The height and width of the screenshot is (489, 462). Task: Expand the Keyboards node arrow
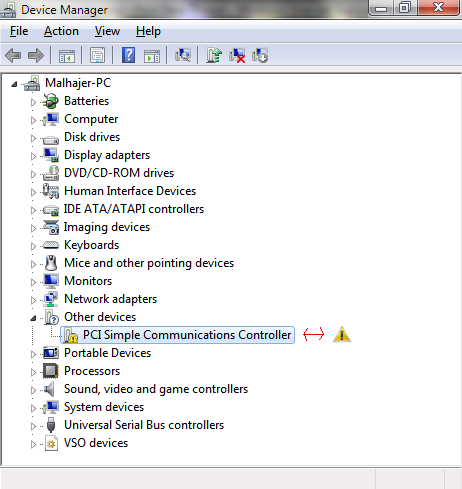click(33, 246)
